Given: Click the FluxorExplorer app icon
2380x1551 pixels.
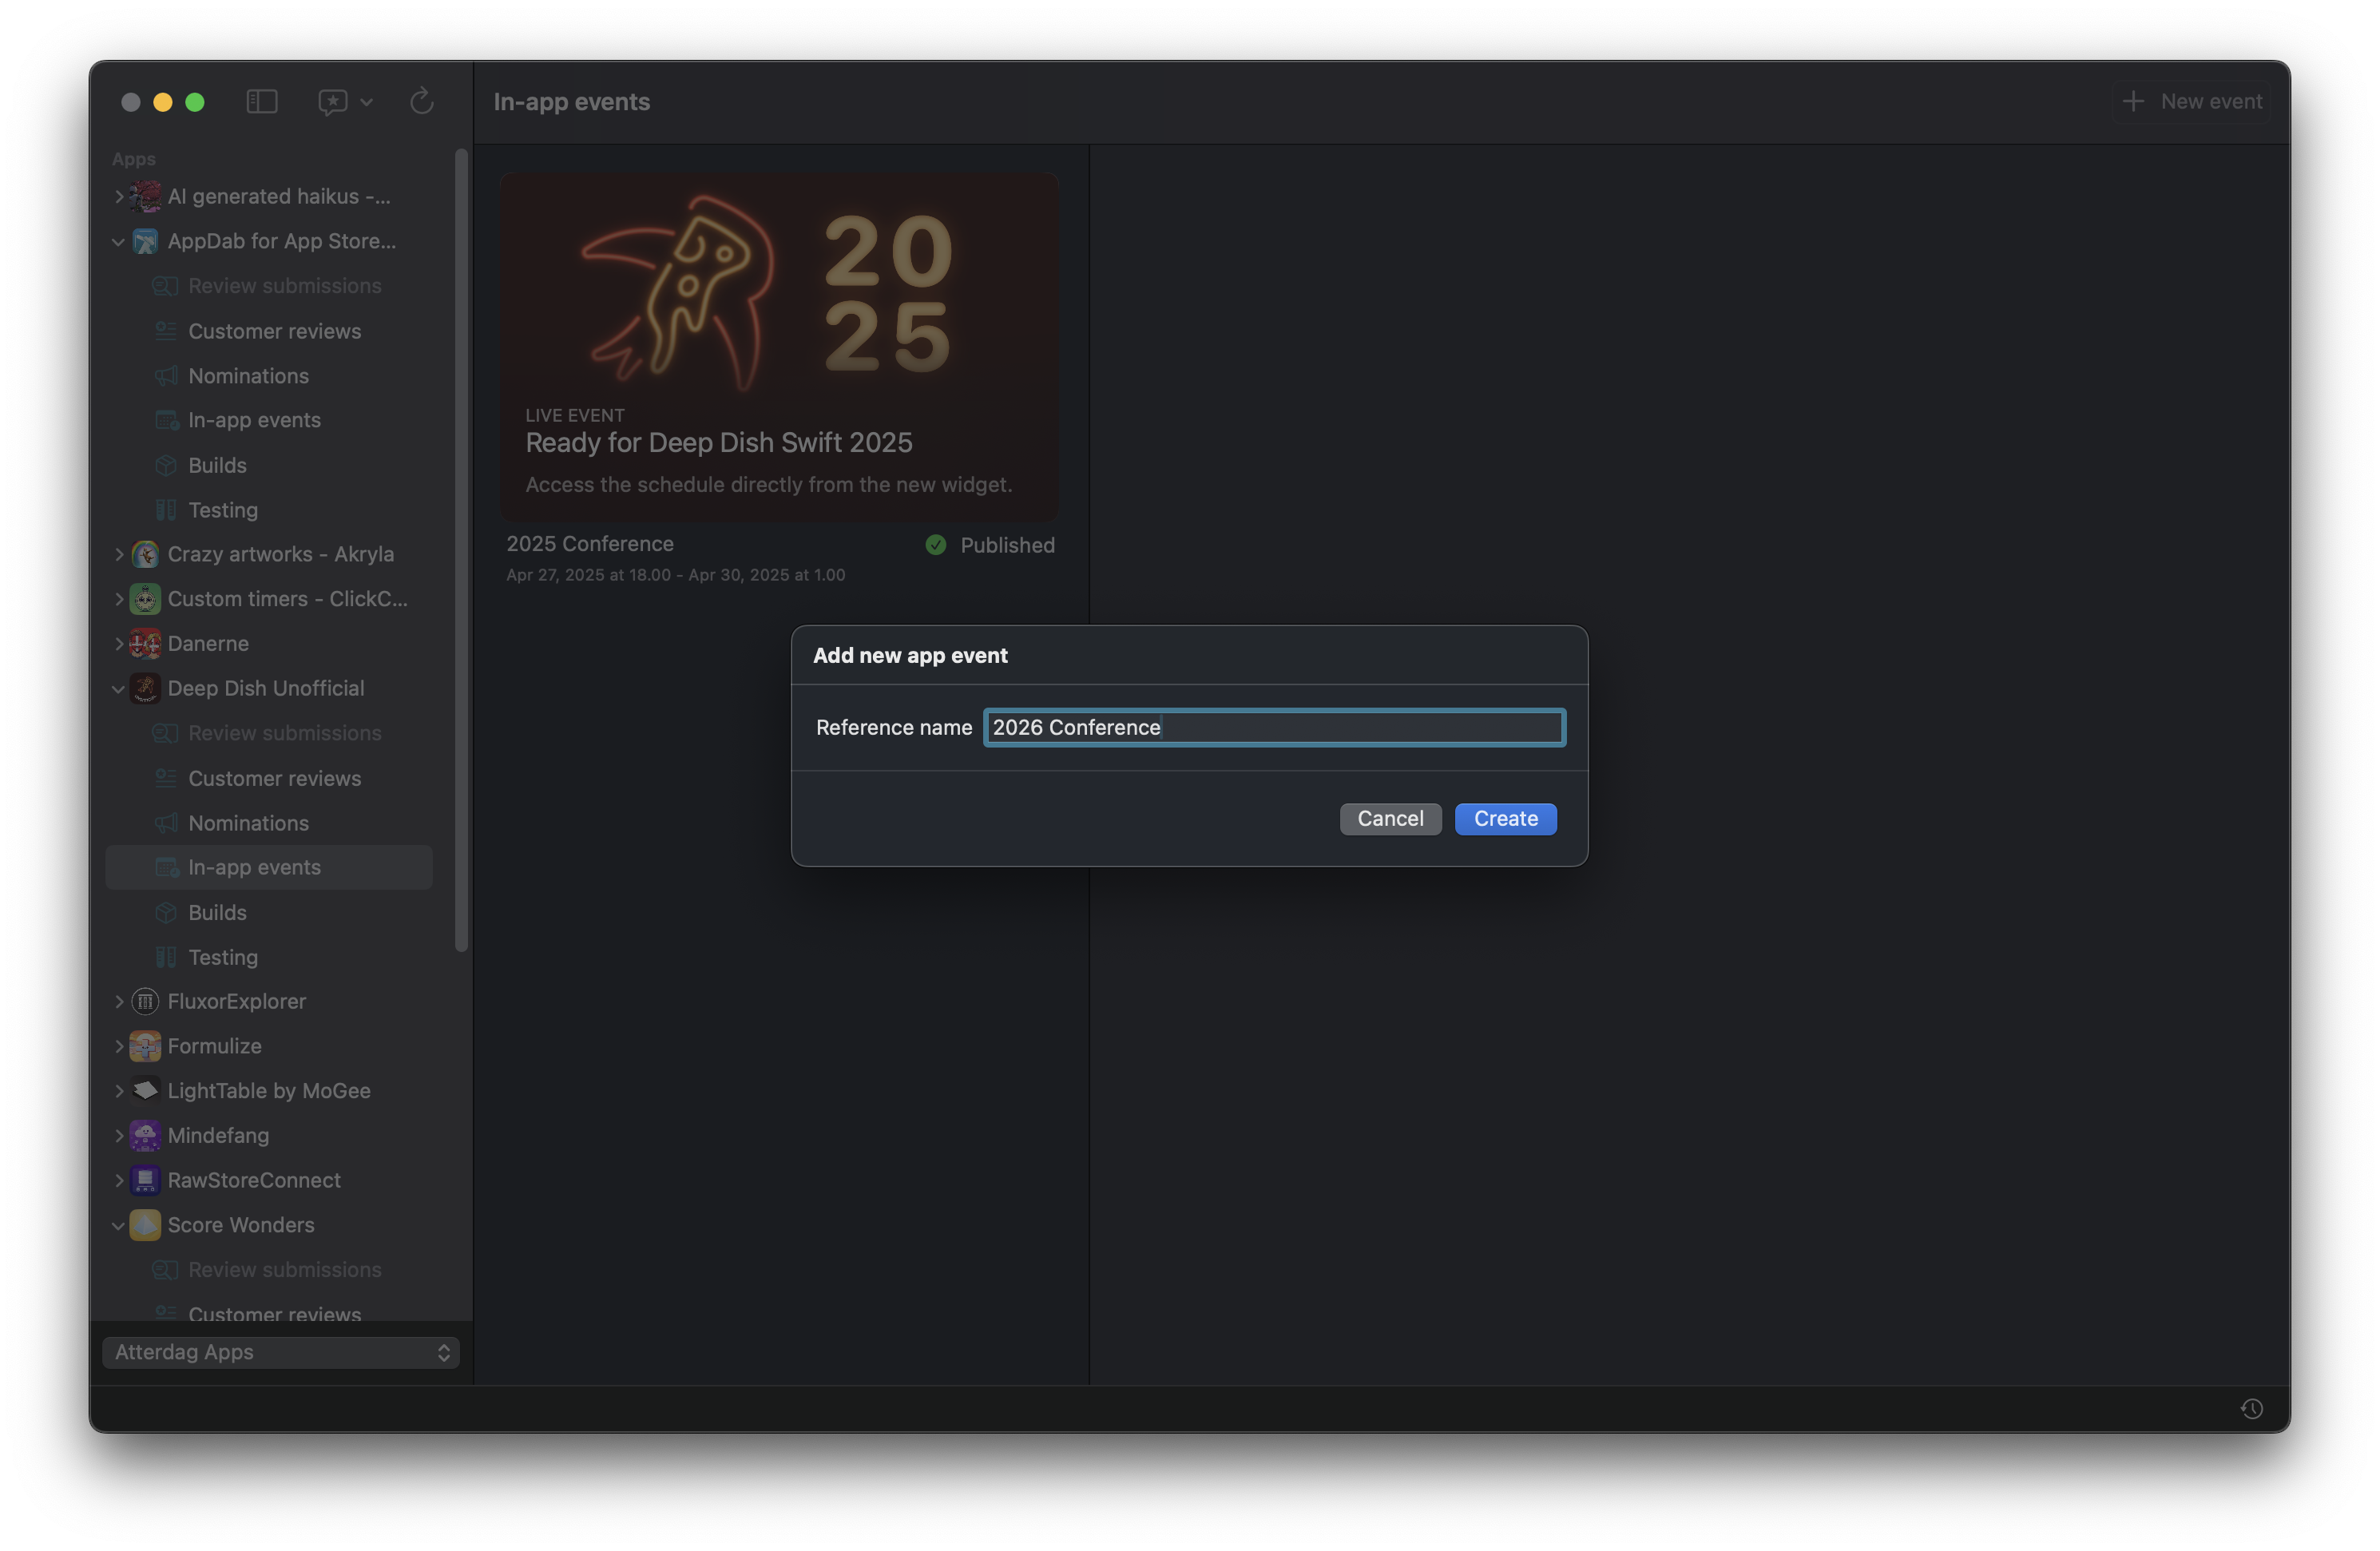Looking at the screenshot, I should click(145, 1001).
